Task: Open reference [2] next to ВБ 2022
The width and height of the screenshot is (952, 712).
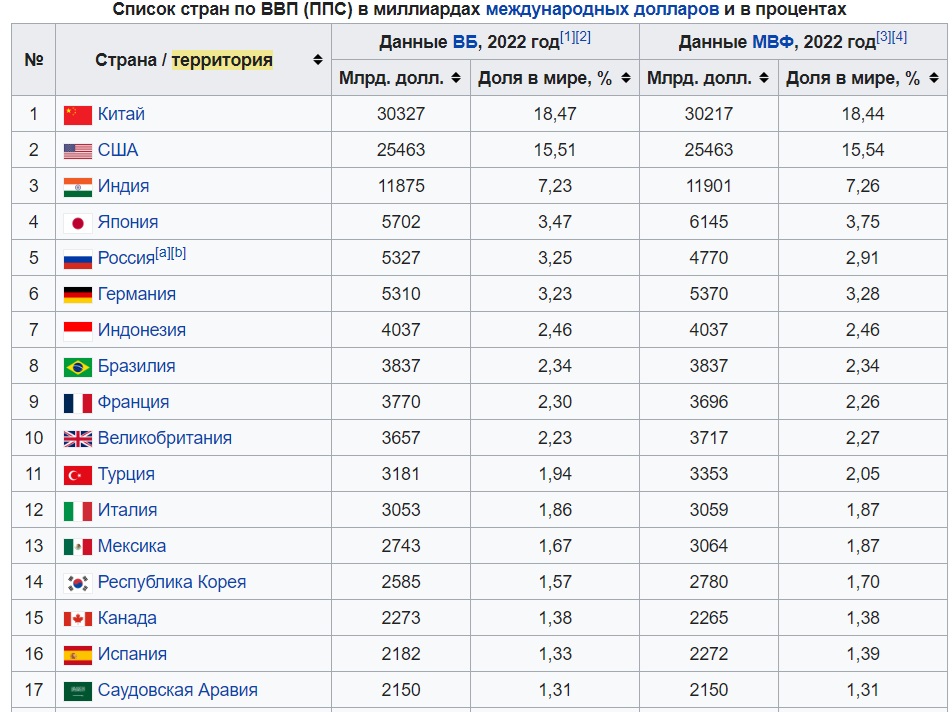Action: 583,37
